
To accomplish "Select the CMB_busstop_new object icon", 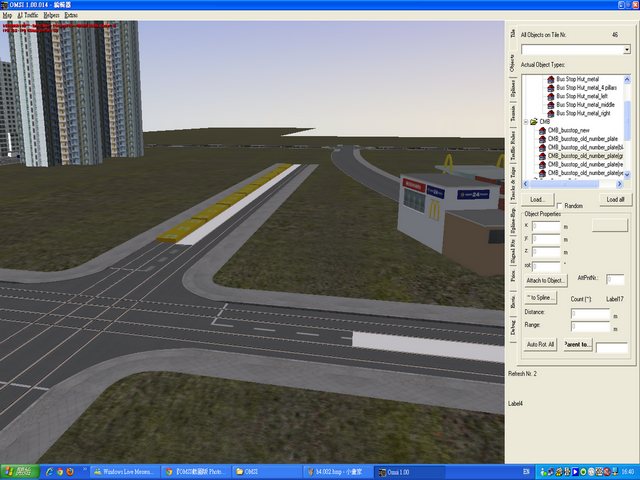I will [542, 130].
